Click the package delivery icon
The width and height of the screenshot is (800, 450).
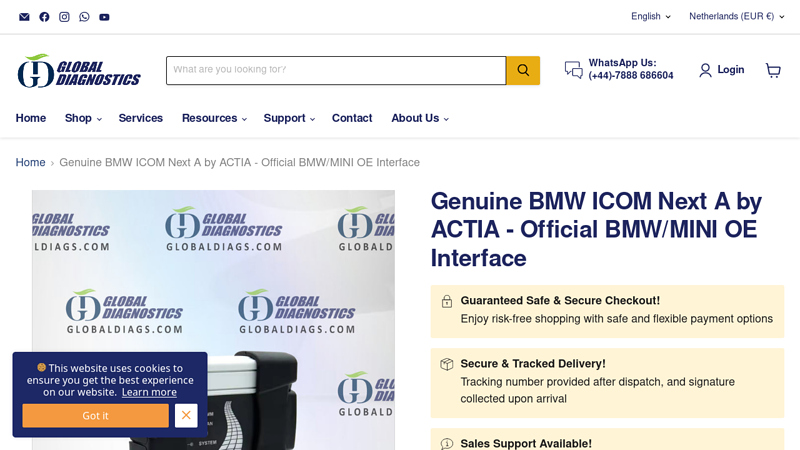click(446, 364)
